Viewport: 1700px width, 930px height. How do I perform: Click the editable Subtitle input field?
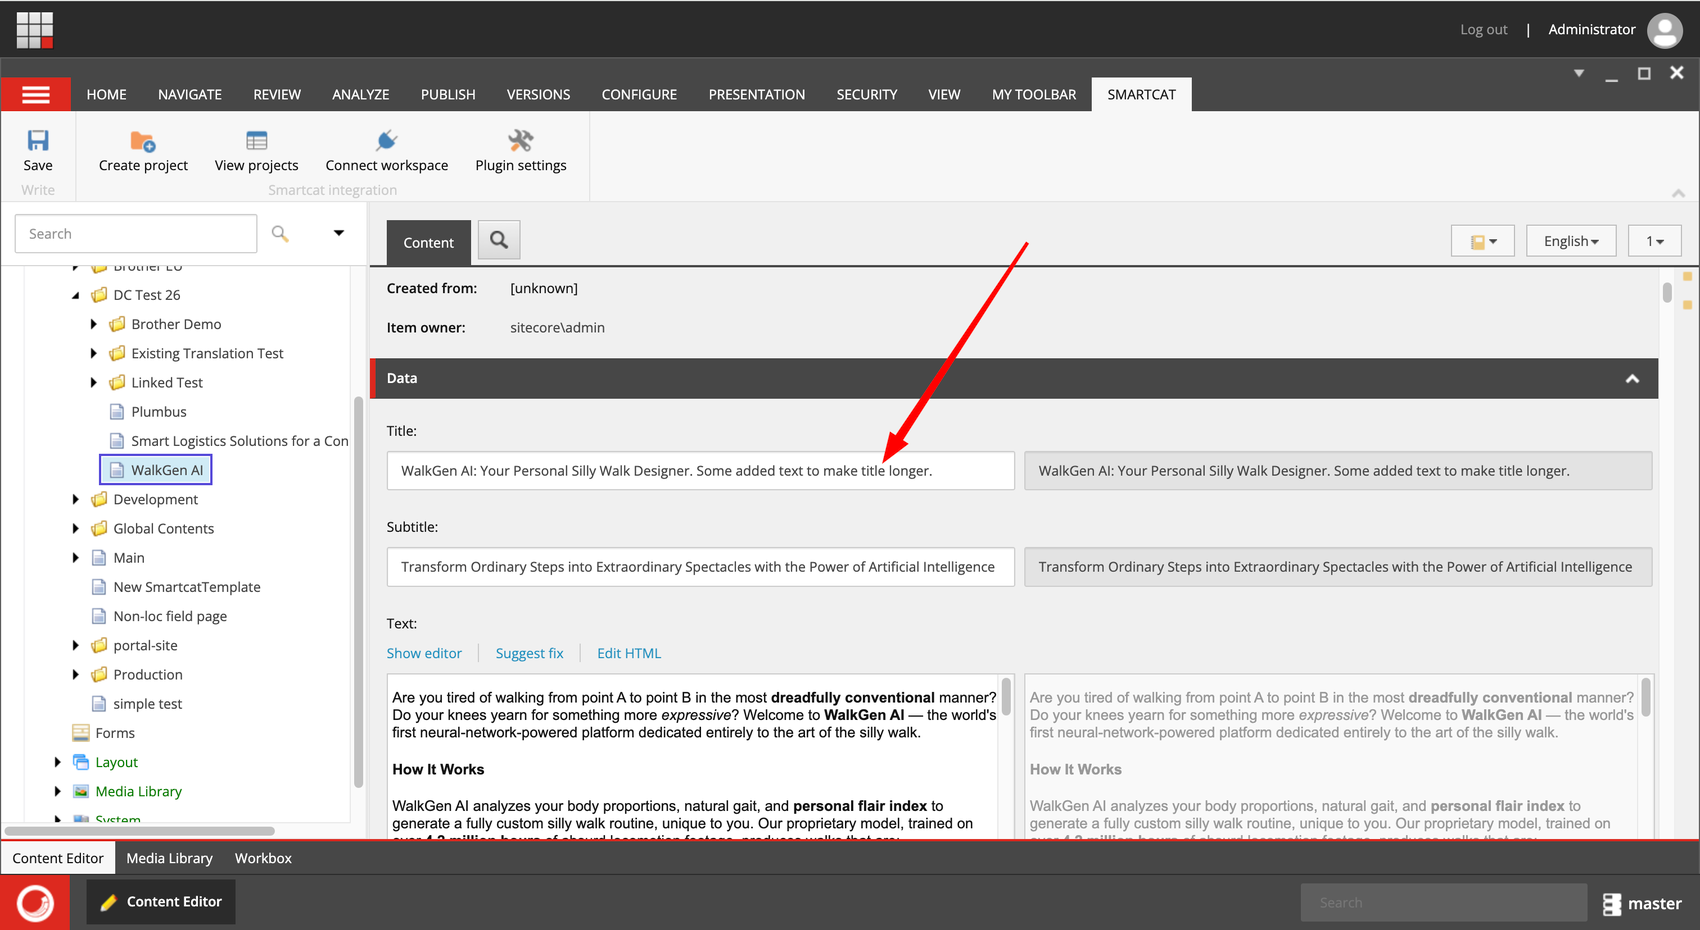(x=701, y=567)
